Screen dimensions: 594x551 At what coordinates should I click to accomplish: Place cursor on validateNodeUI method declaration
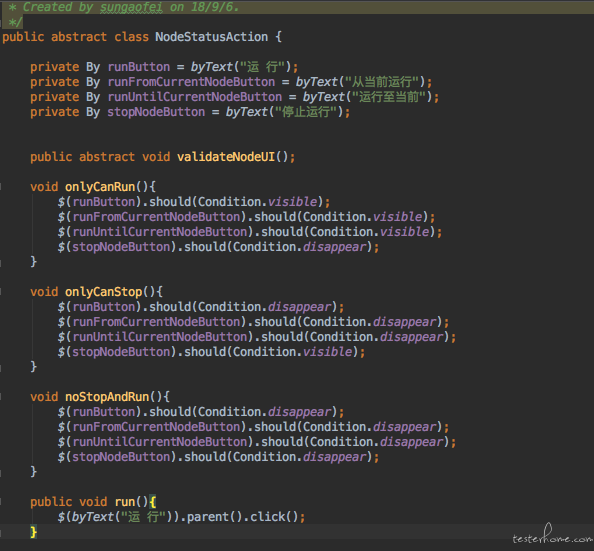226,157
